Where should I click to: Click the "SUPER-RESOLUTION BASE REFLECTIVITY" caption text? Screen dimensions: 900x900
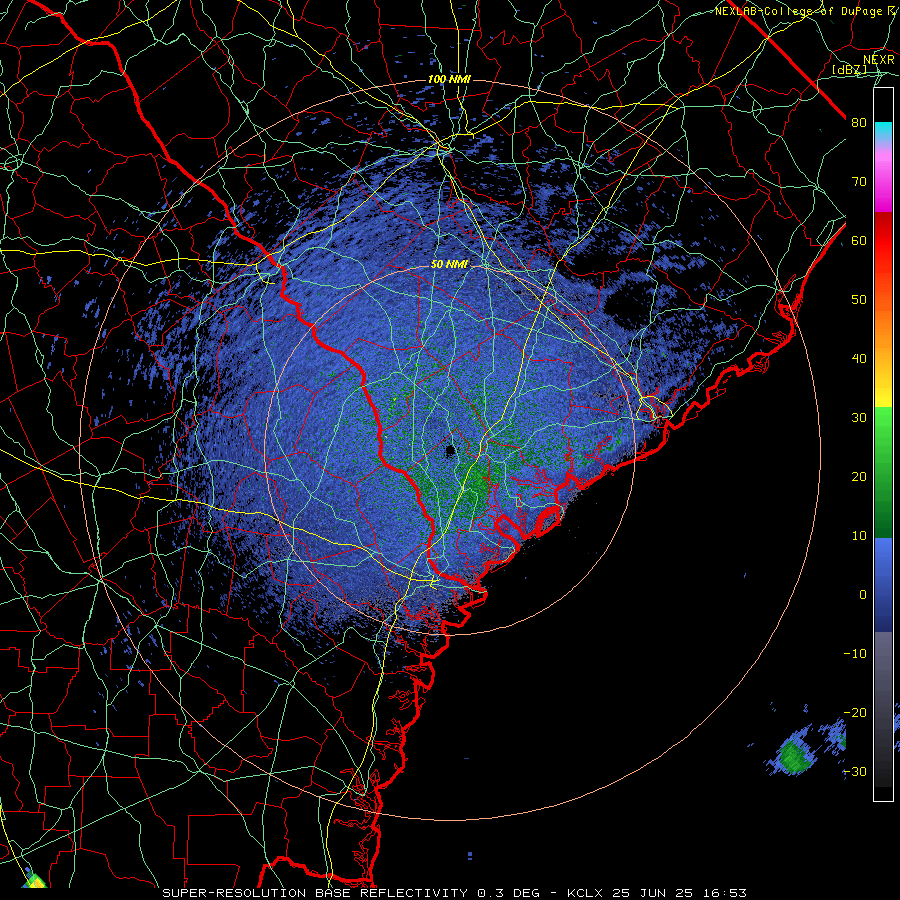(x=315, y=893)
